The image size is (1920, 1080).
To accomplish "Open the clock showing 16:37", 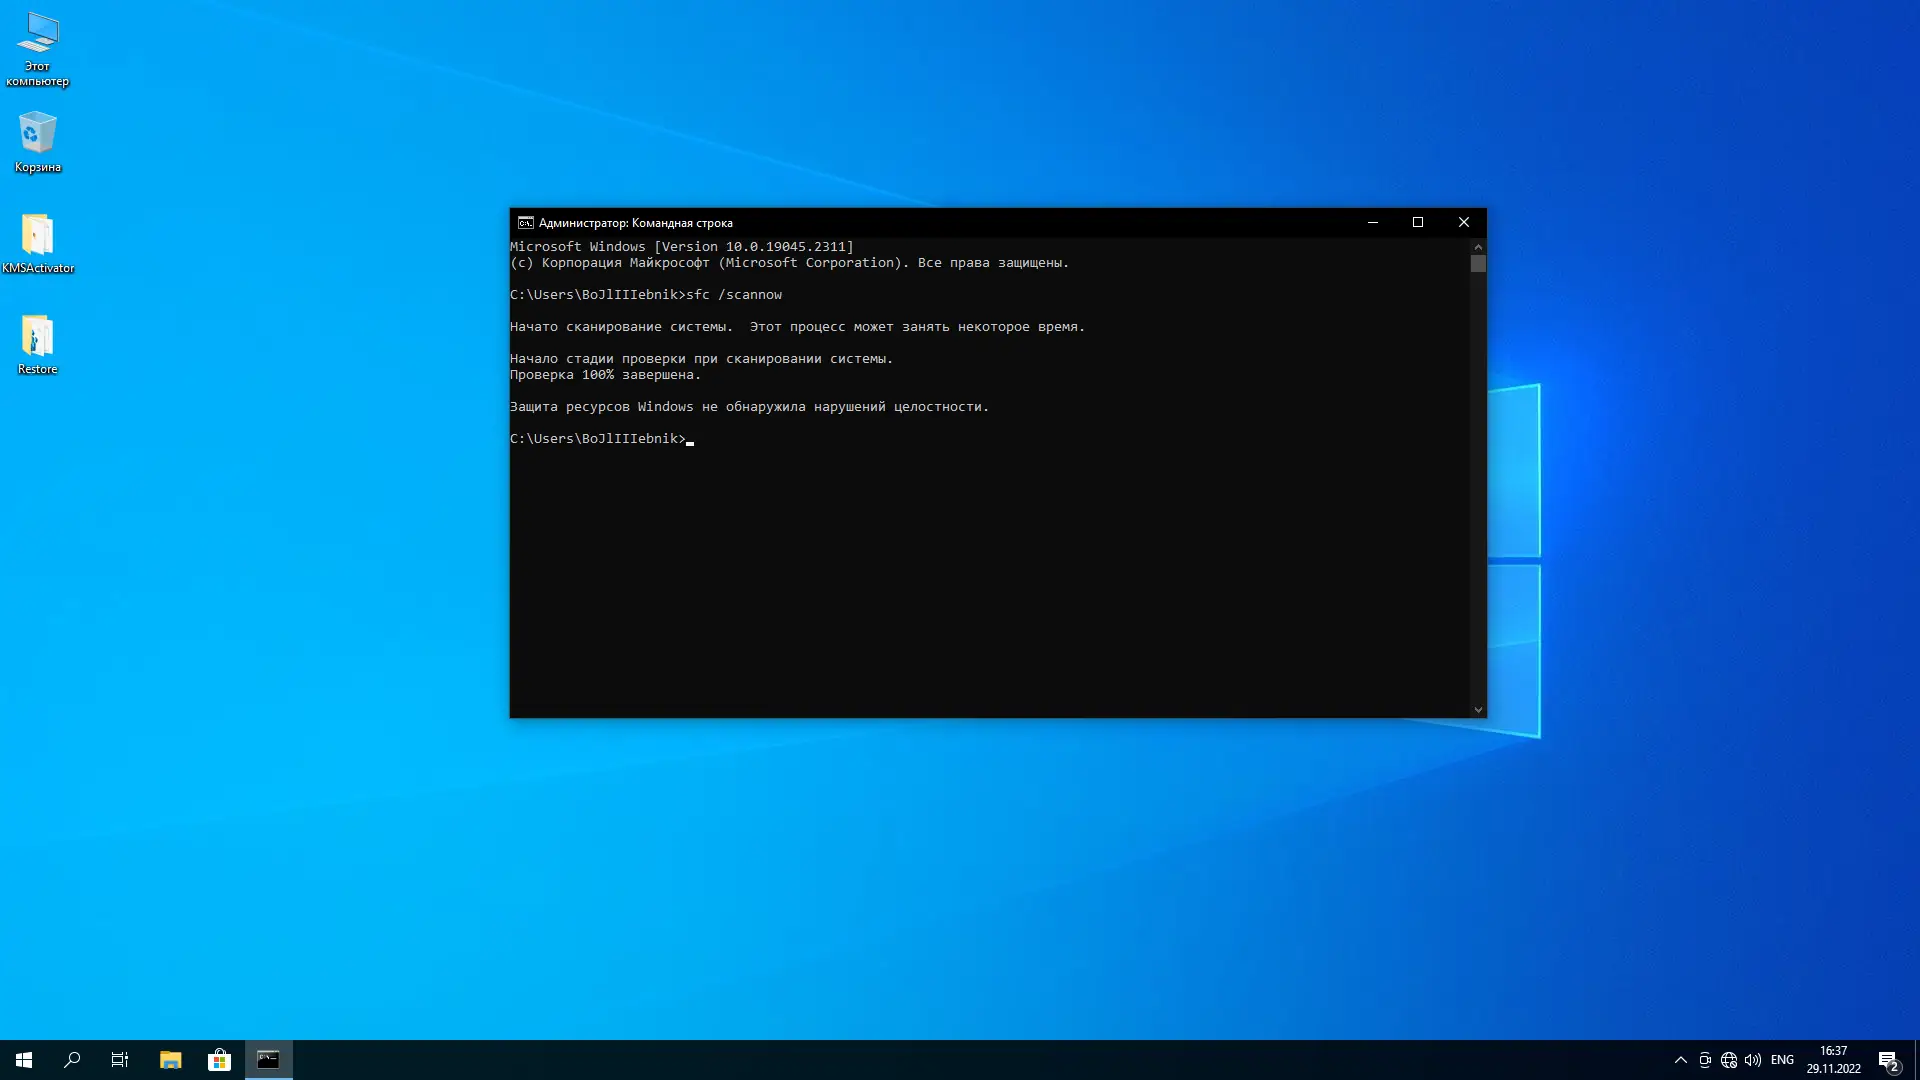I will [x=1833, y=1060].
